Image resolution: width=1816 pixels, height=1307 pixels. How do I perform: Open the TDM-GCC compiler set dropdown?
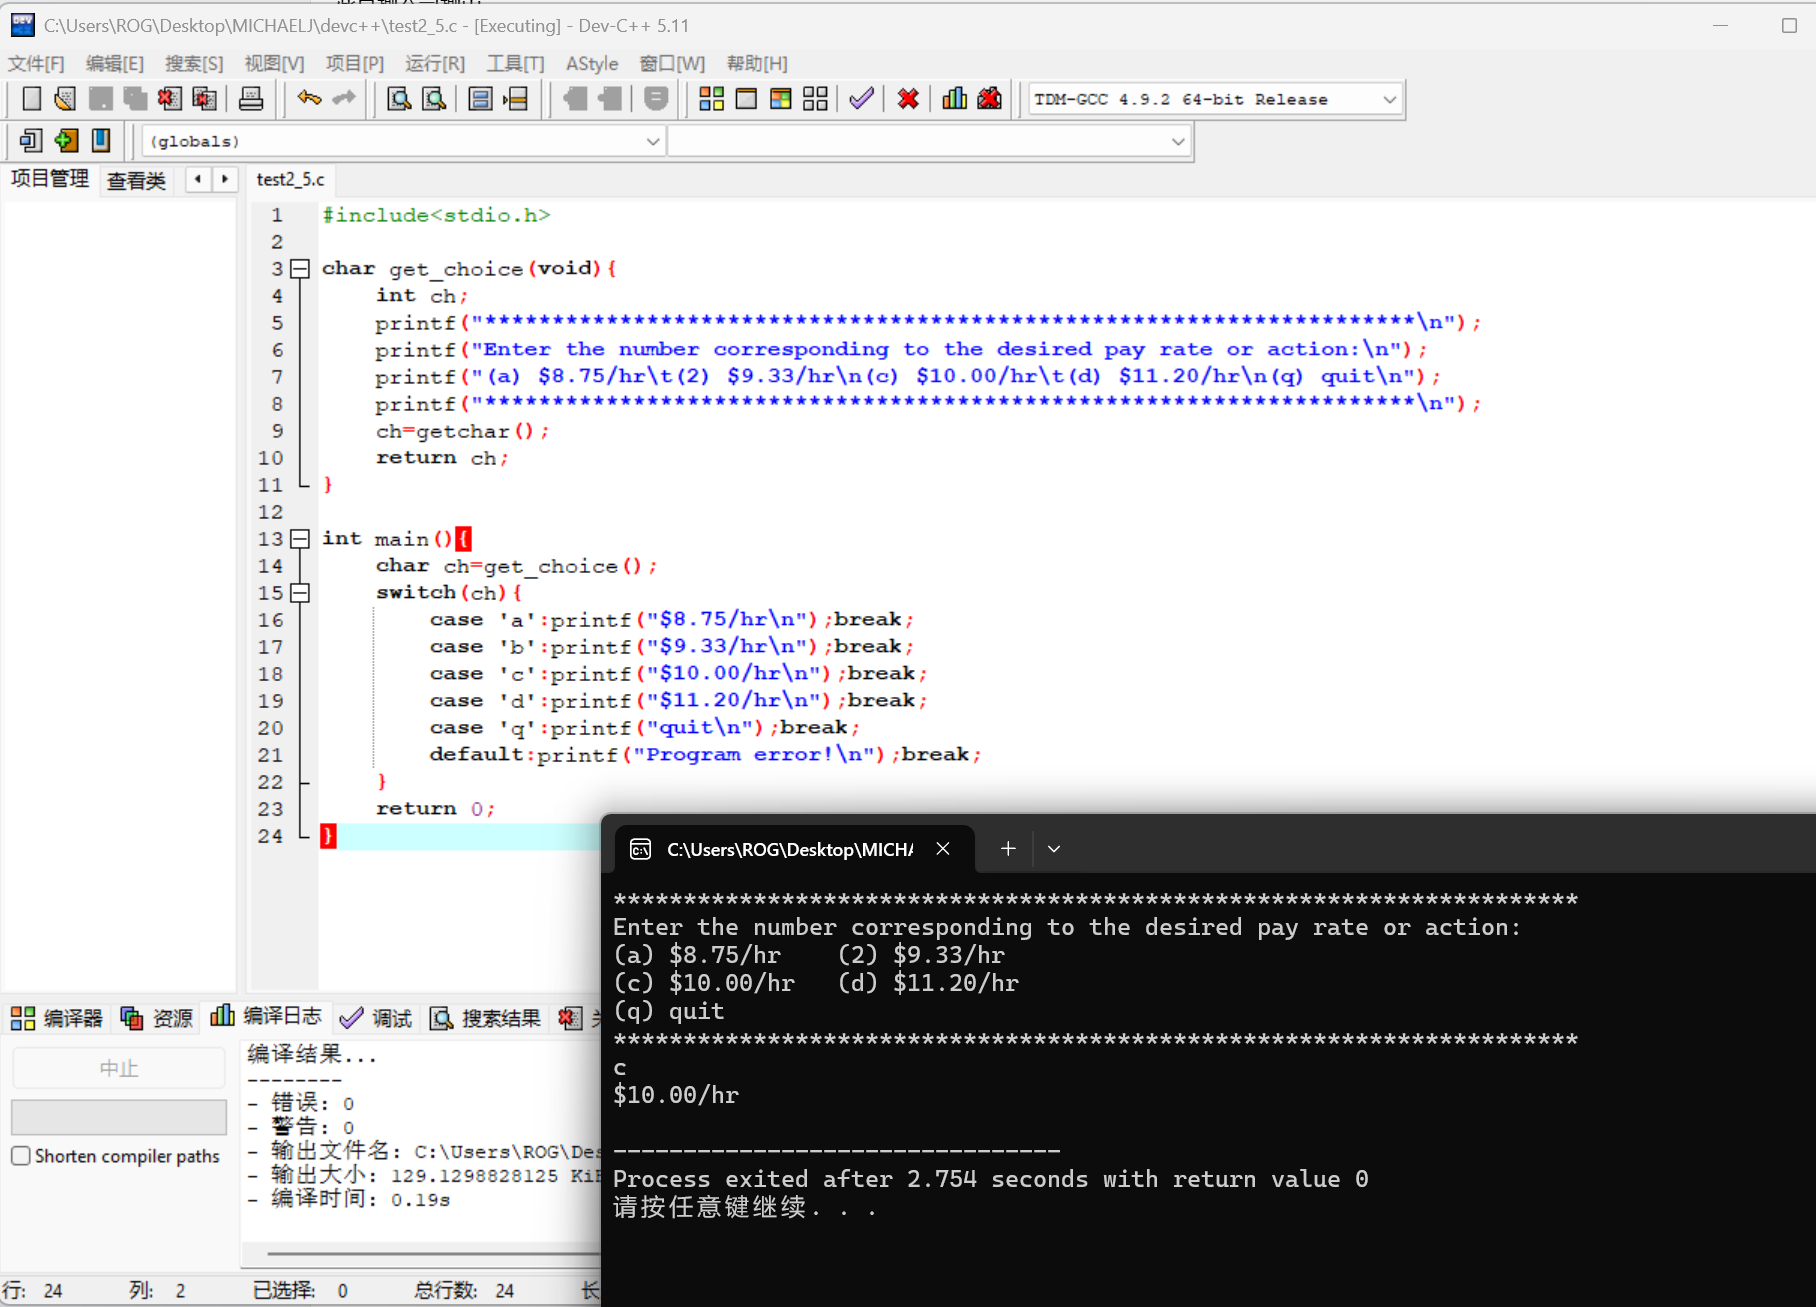pos(1389,99)
